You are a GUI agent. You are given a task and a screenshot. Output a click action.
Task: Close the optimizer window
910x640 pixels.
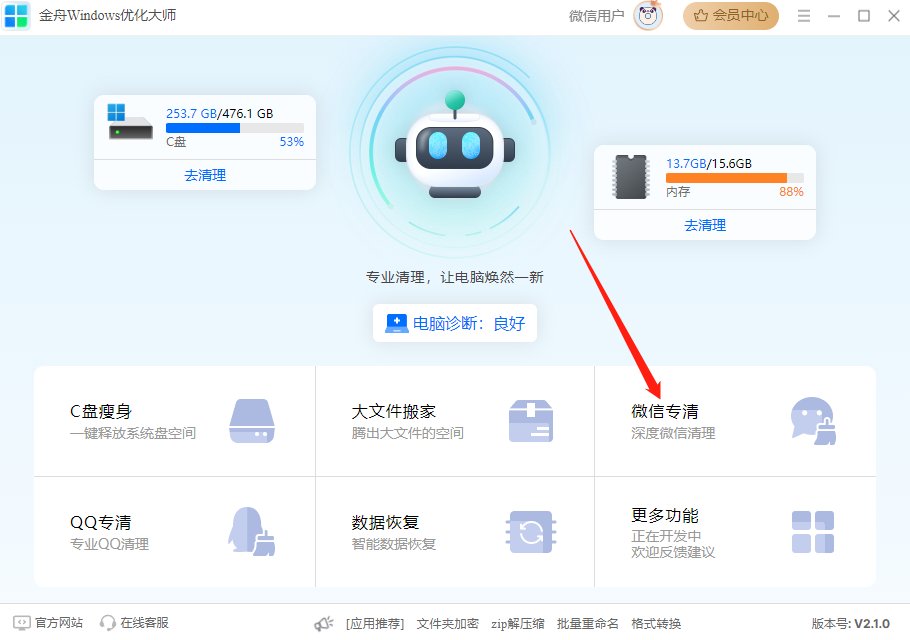(x=894, y=16)
